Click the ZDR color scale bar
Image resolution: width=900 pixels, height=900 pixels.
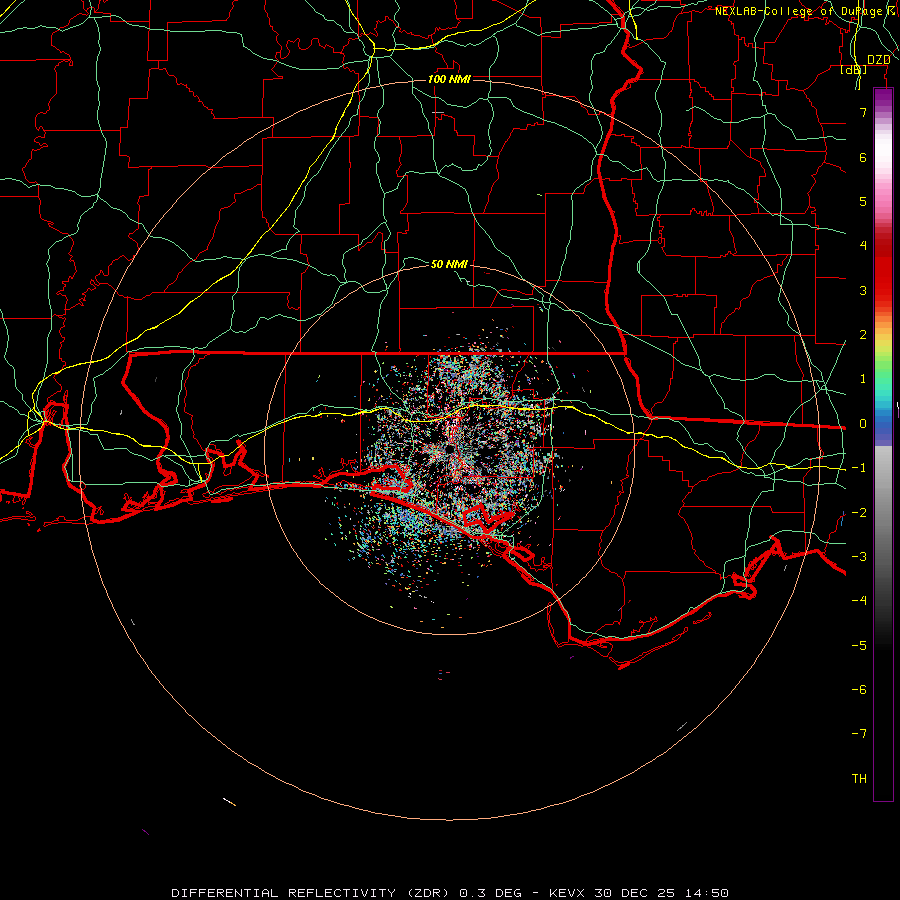(x=883, y=444)
